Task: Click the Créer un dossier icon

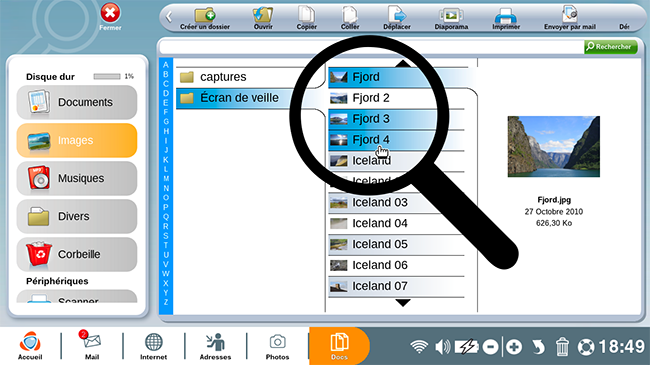Action: coord(205,15)
